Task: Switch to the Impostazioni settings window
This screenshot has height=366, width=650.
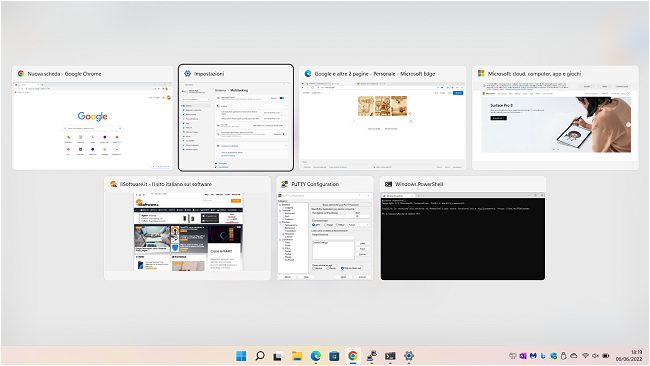Action: (236, 118)
